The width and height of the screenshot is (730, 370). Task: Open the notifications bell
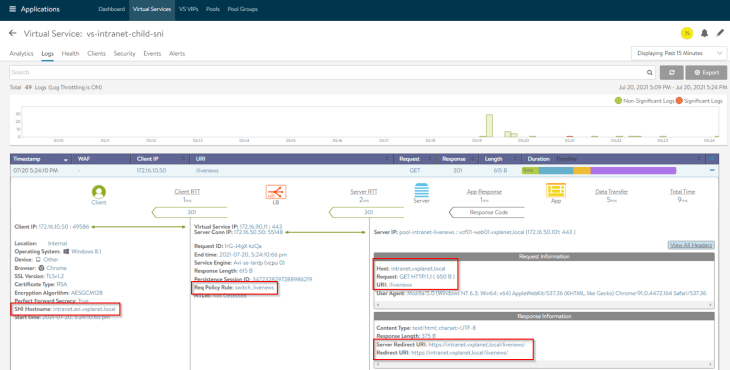coord(704,33)
